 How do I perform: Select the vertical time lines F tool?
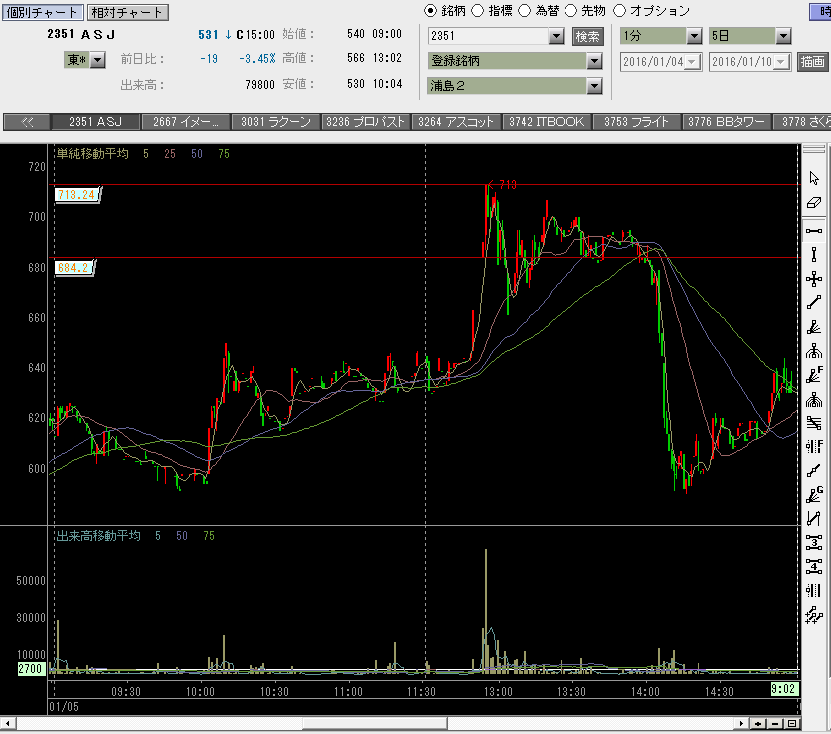point(814,447)
